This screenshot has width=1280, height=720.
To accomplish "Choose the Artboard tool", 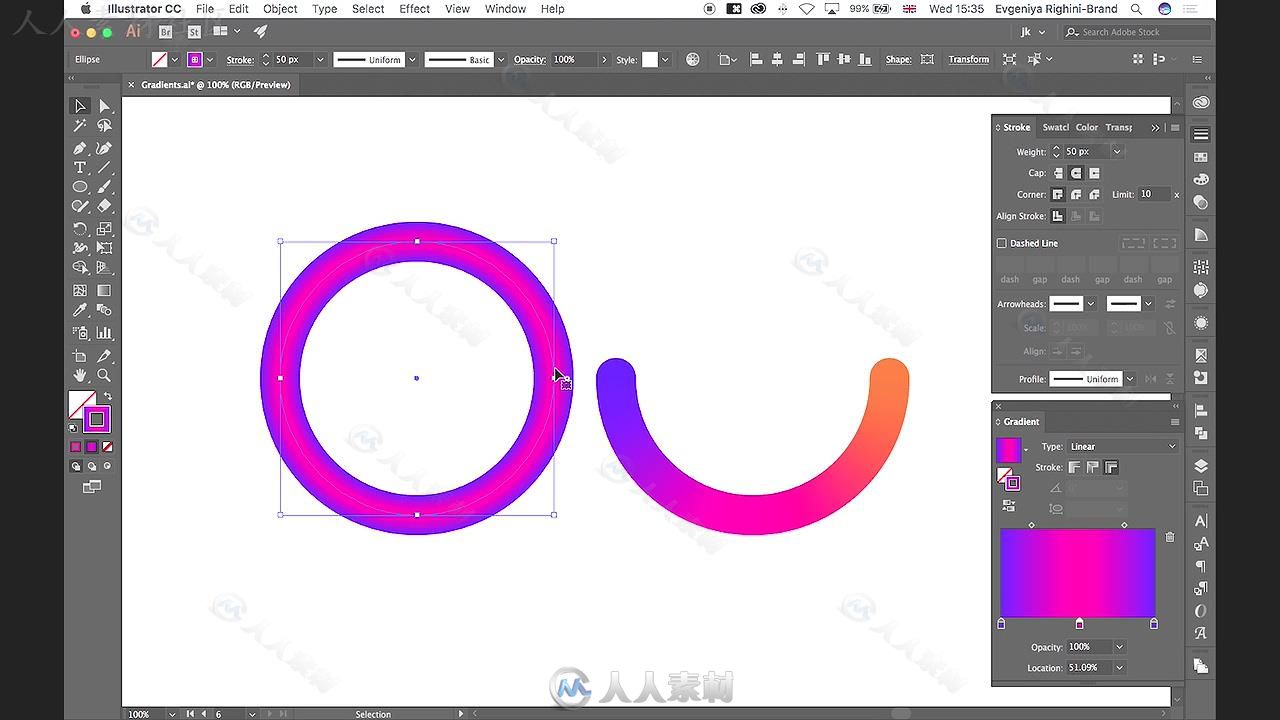I will (80, 356).
